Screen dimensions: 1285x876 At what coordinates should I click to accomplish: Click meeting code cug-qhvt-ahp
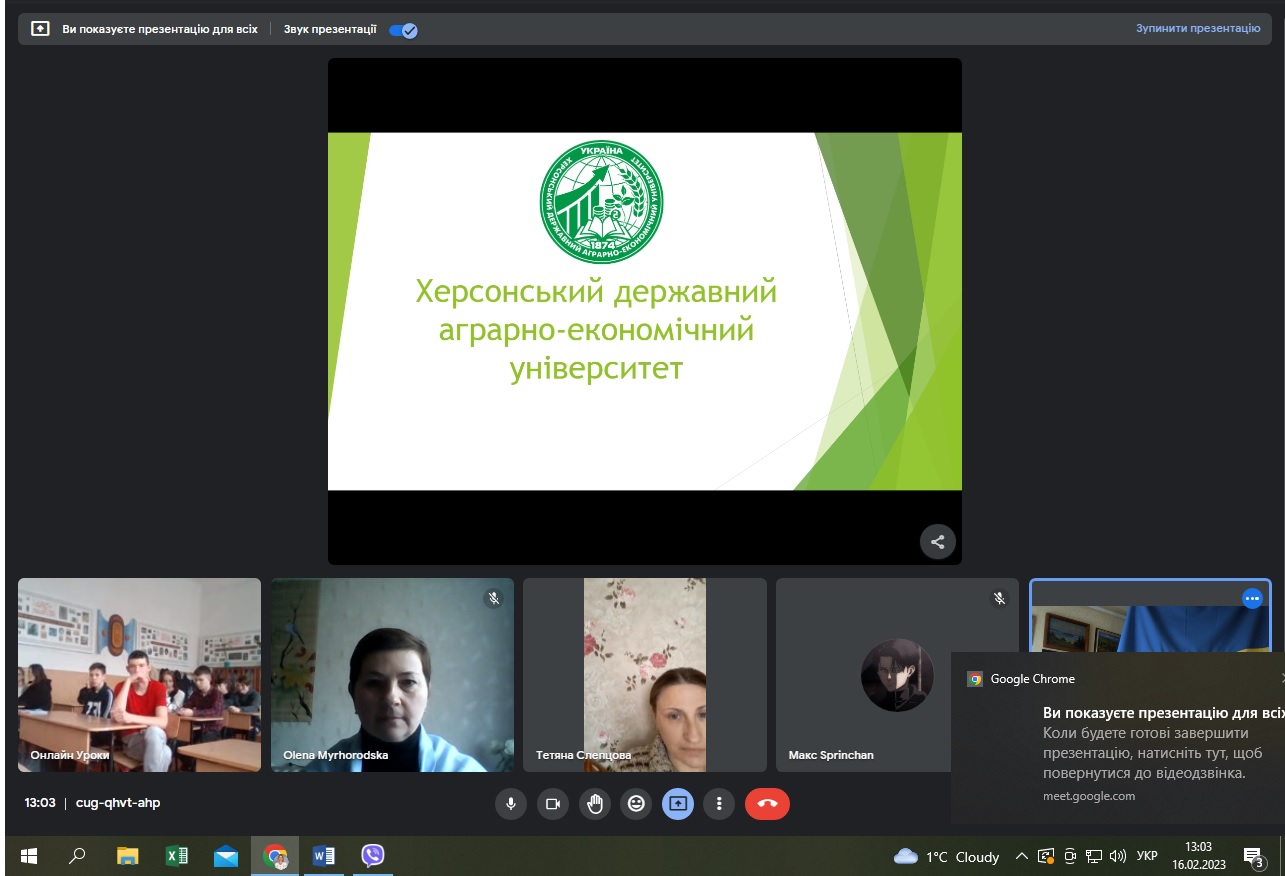coord(118,803)
